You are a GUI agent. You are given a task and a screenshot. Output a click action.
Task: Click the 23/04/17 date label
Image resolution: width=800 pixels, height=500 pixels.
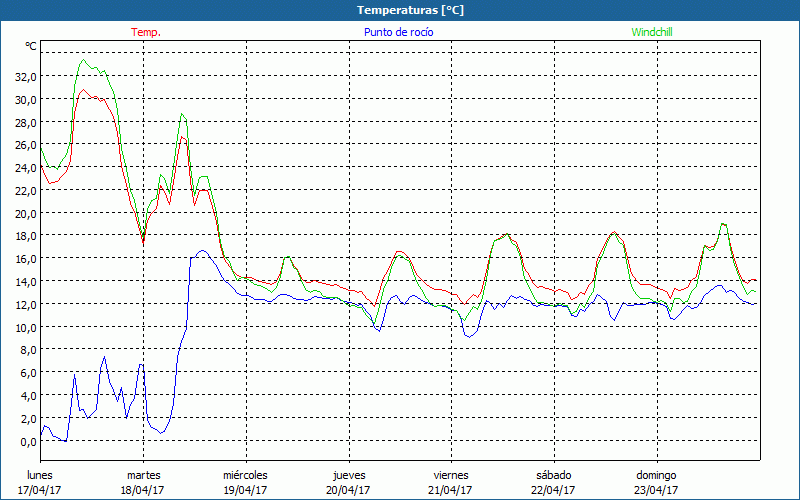[656, 490]
